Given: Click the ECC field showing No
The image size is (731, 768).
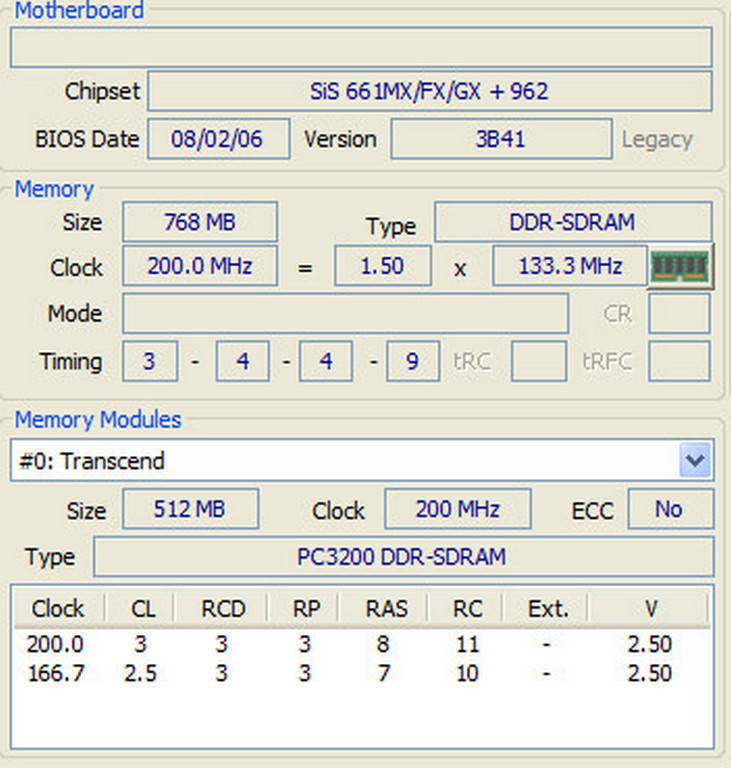Looking at the screenshot, I should pos(669,509).
